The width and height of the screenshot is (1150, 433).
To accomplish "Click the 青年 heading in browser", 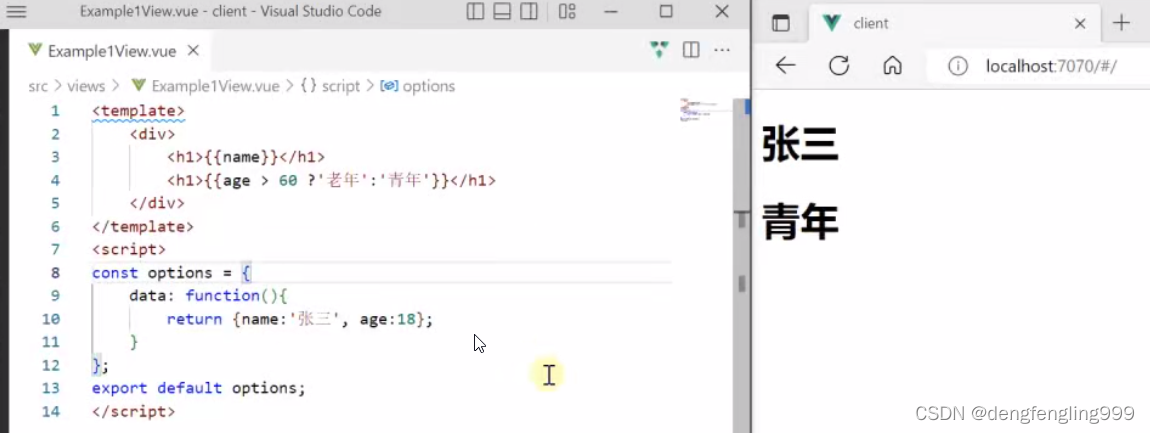I will (800, 222).
